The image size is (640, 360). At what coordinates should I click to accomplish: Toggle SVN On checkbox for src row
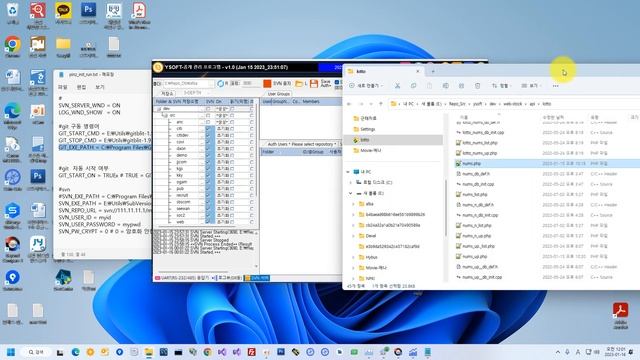click(208, 116)
